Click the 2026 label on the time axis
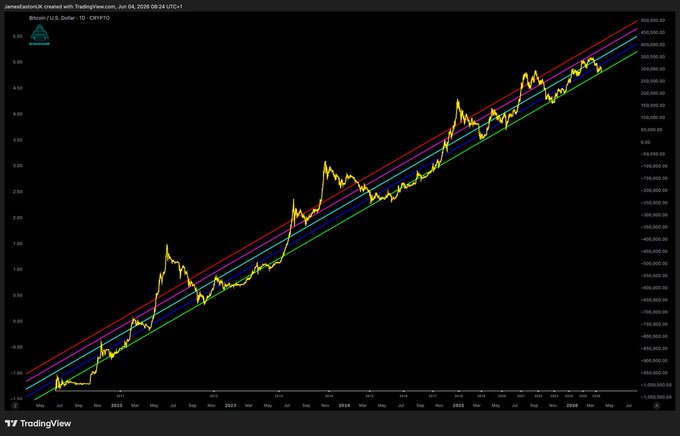Screen dimensions: 680x436 (x=572, y=406)
